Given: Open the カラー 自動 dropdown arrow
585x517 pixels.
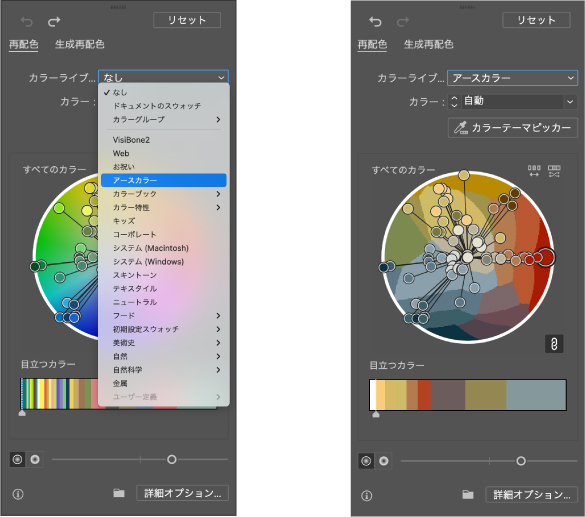Looking at the screenshot, I should [570, 101].
